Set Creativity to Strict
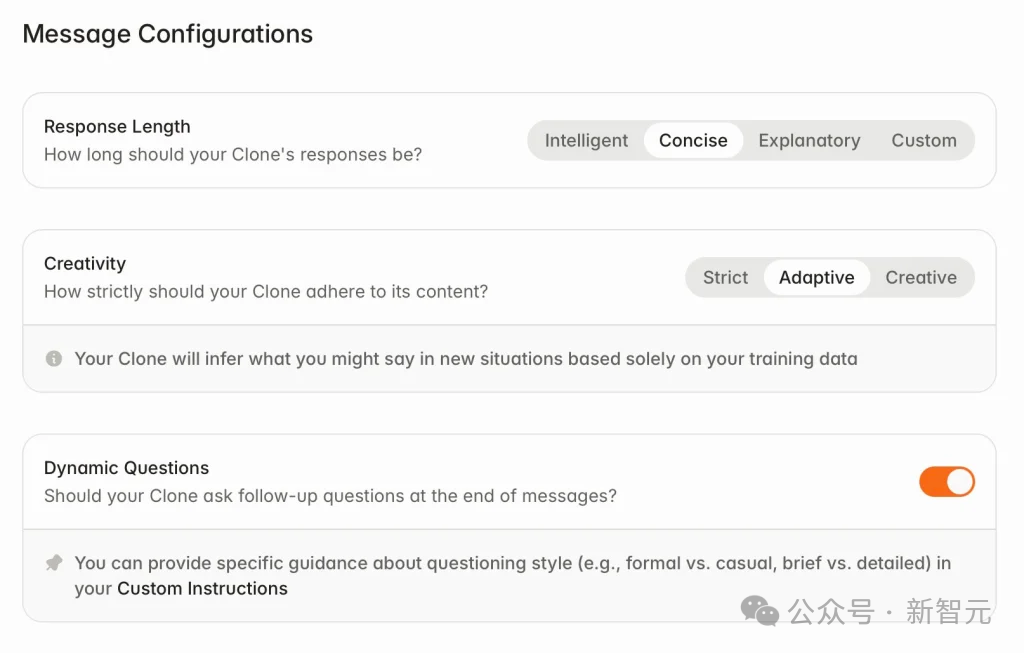Image resolution: width=1024 pixels, height=653 pixels. [726, 278]
